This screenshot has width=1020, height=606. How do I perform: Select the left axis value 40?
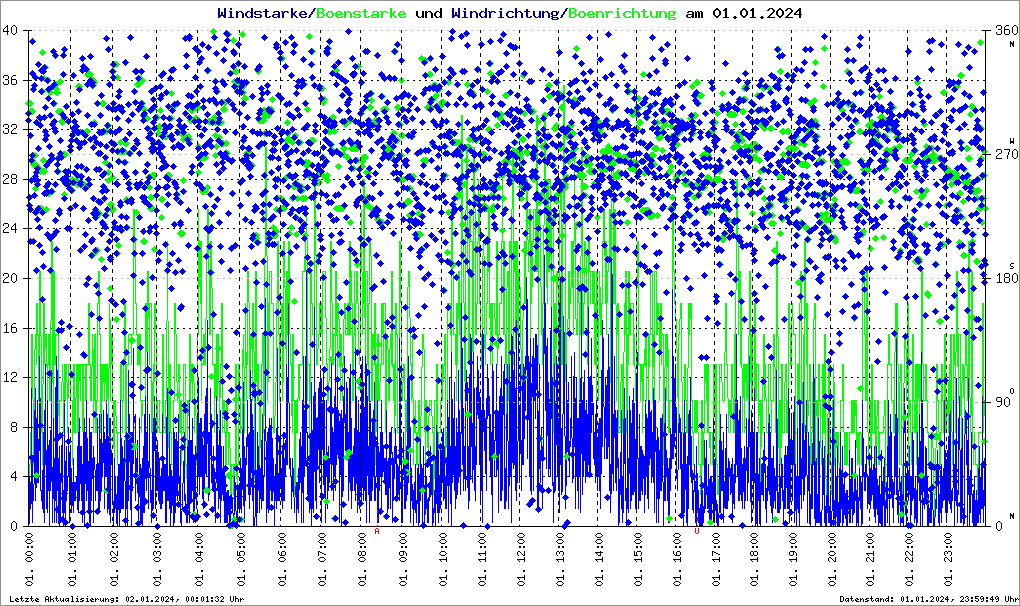(10, 31)
